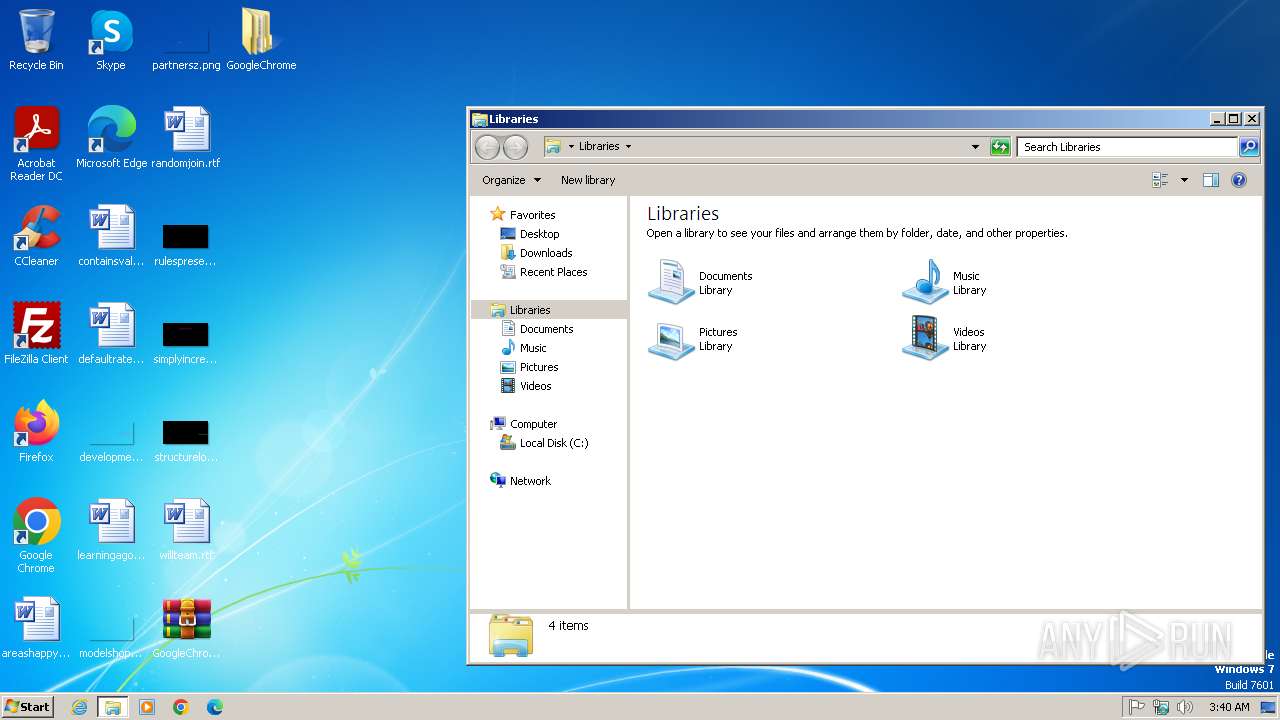Open Local Disk (C:) in navigation
Screen dimensions: 1280x720
tap(554, 443)
